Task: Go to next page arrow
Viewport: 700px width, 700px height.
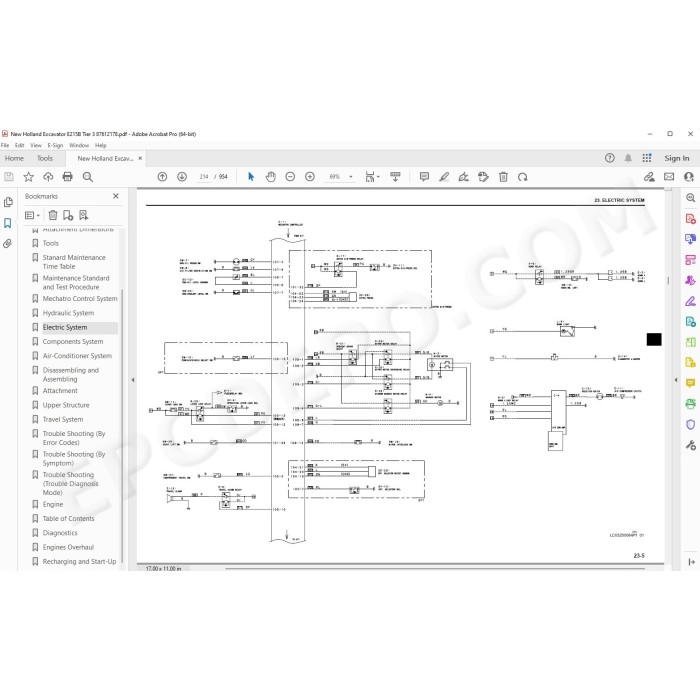Action: tap(182, 177)
